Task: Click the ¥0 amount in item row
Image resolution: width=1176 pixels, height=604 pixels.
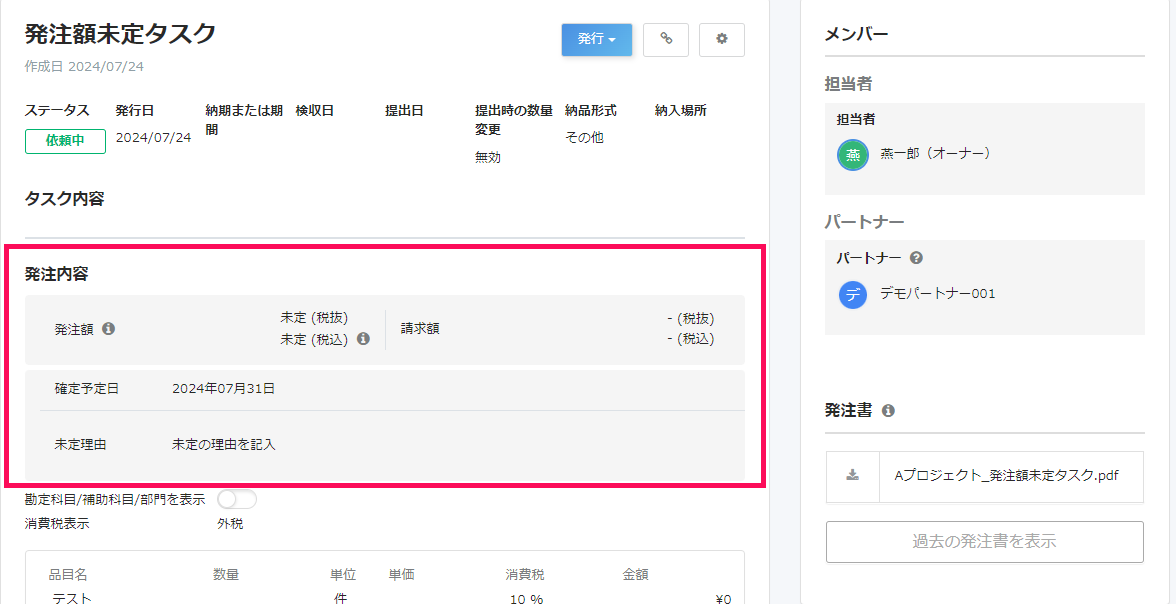Action: click(x=723, y=599)
